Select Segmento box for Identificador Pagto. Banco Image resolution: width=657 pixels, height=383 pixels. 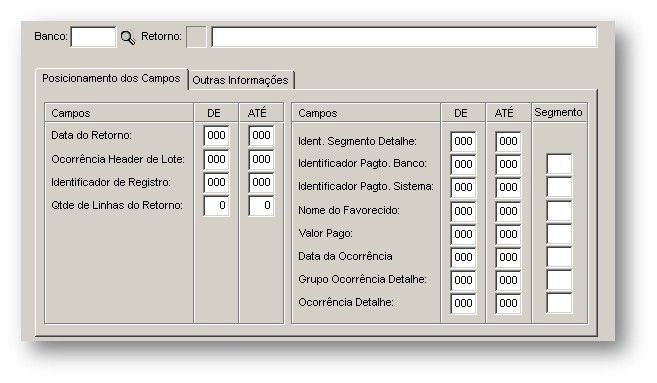[559, 164]
